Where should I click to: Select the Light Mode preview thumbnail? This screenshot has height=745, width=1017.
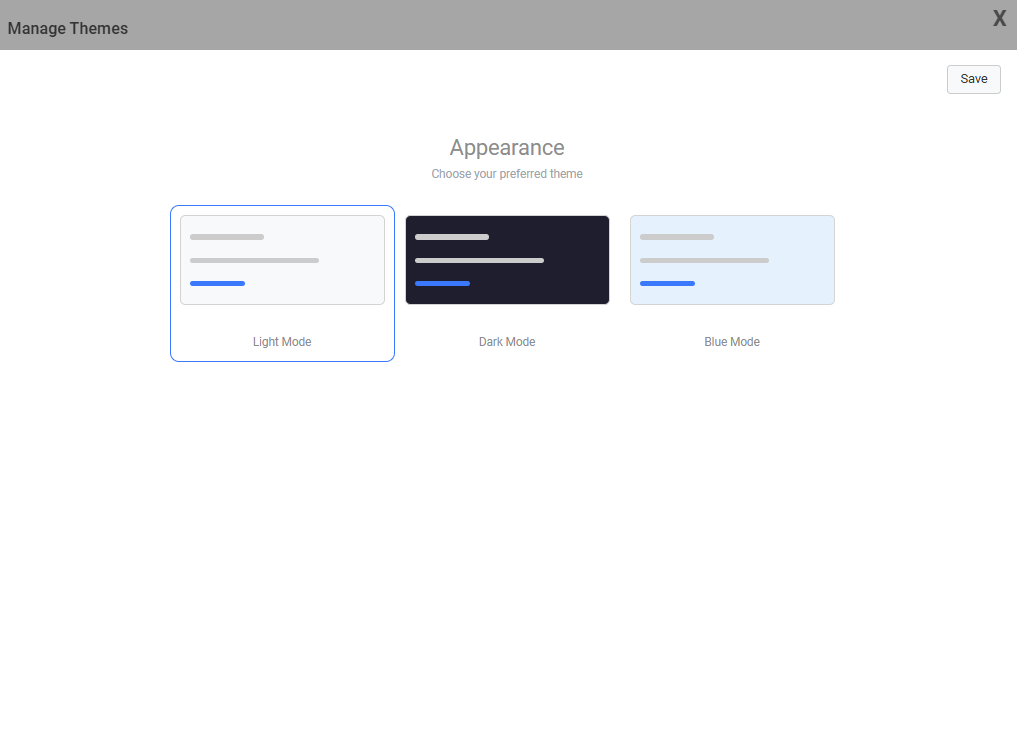[282, 260]
